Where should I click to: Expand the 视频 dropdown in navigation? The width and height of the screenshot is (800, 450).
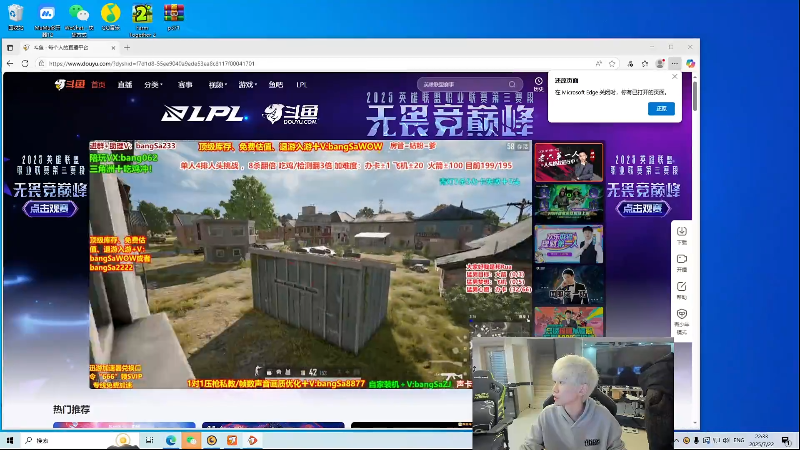217,85
